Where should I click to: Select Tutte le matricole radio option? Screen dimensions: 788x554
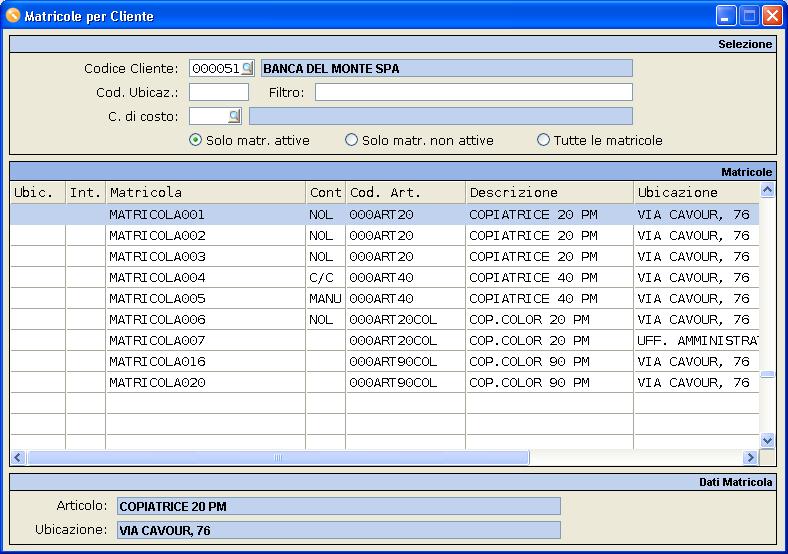pos(543,140)
